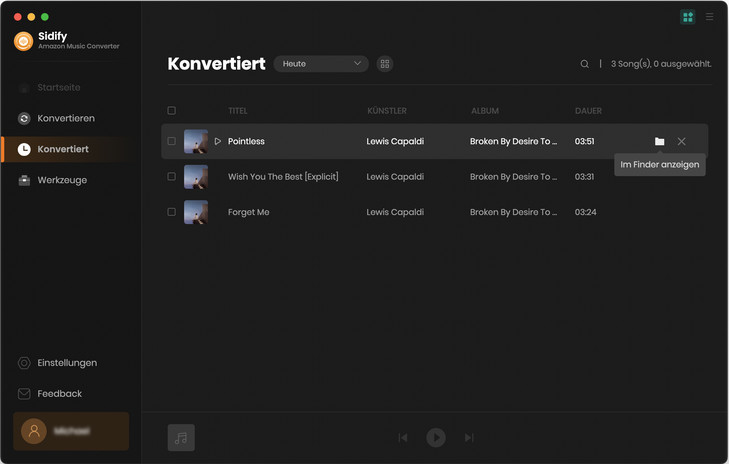729x464 pixels.
Task: Open the user account panel
Action: click(x=71, y=431)
